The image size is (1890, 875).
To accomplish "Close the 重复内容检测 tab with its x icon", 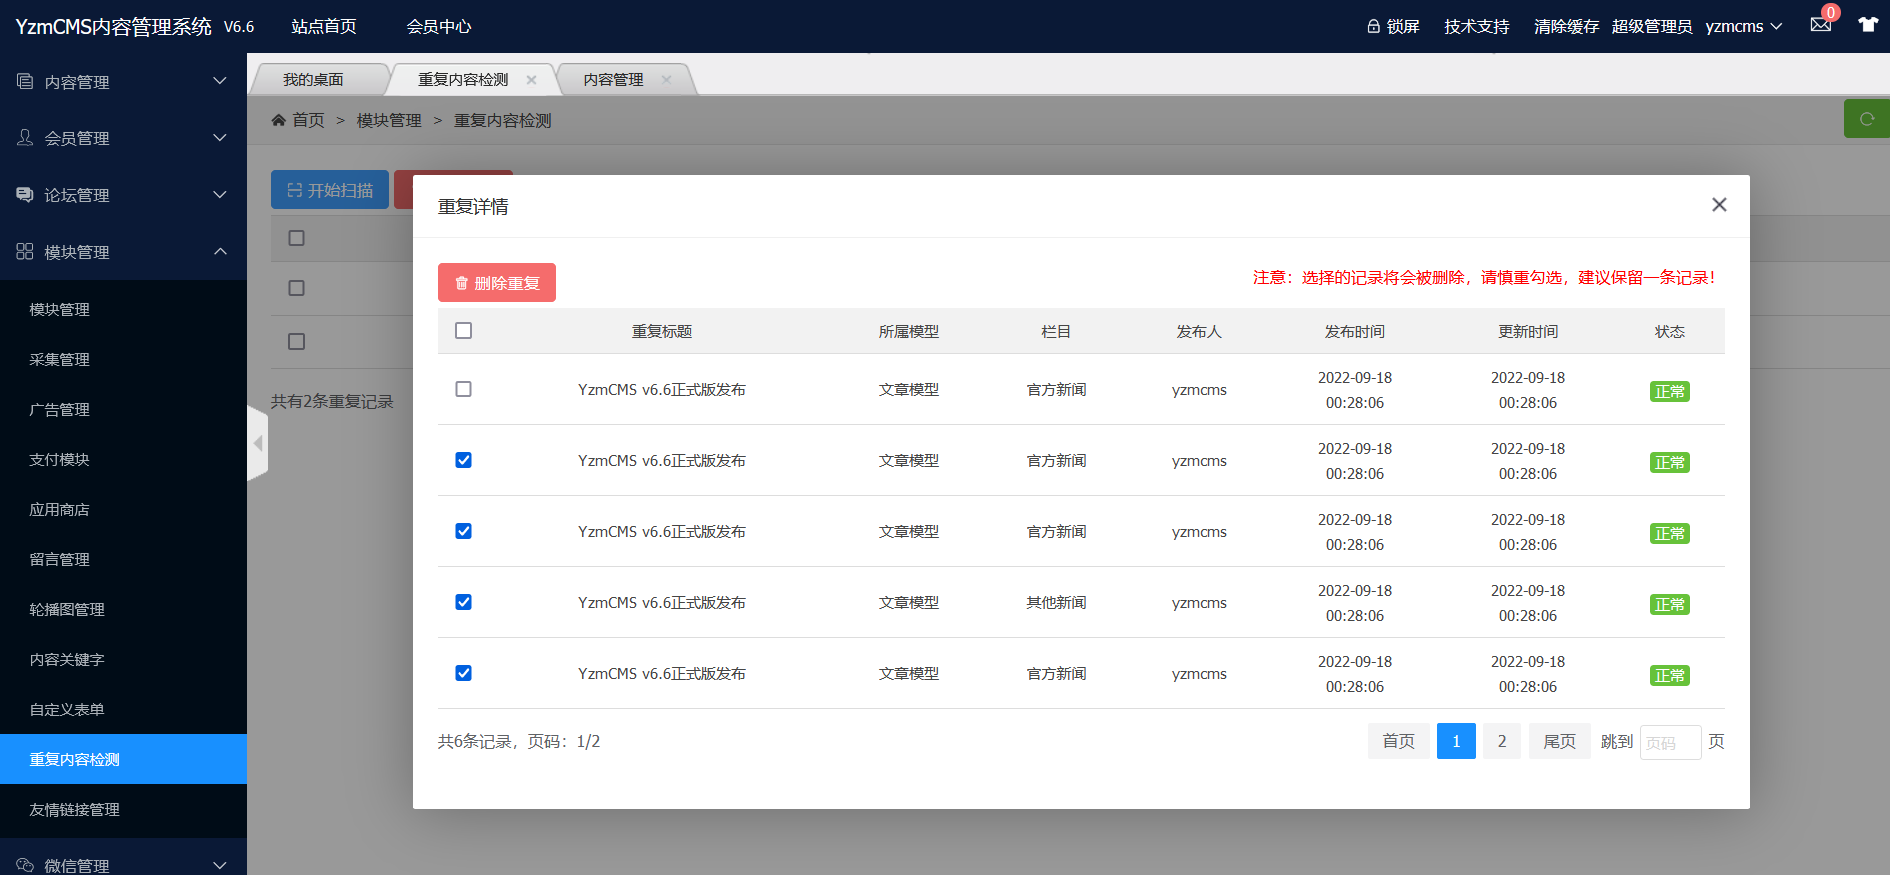I will 532,80.
